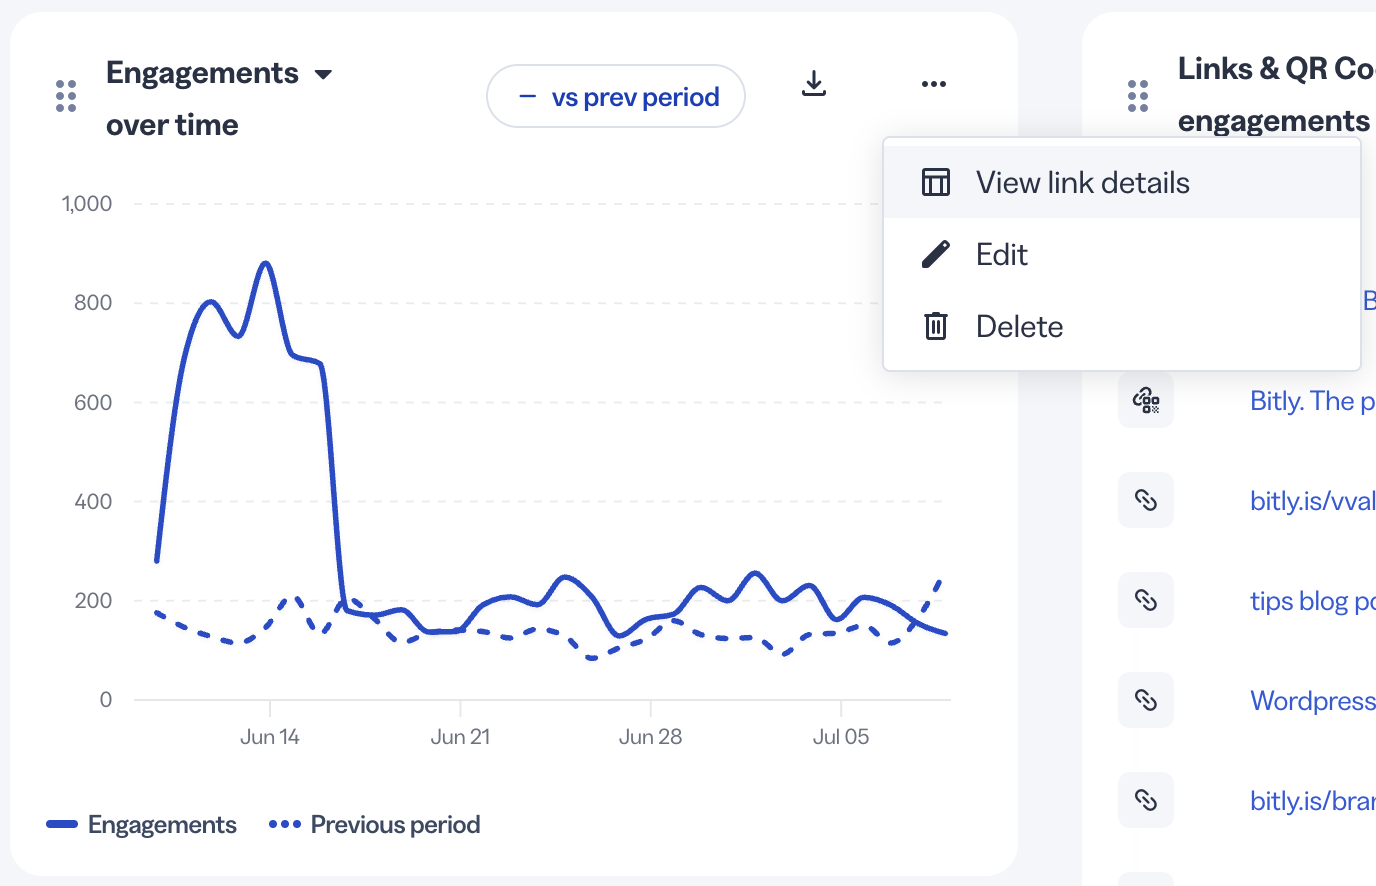This screenshot has width=1376, height=886.
Task: Click the Links & QR Codes drag handle
Action: [x=1138, y=96]
